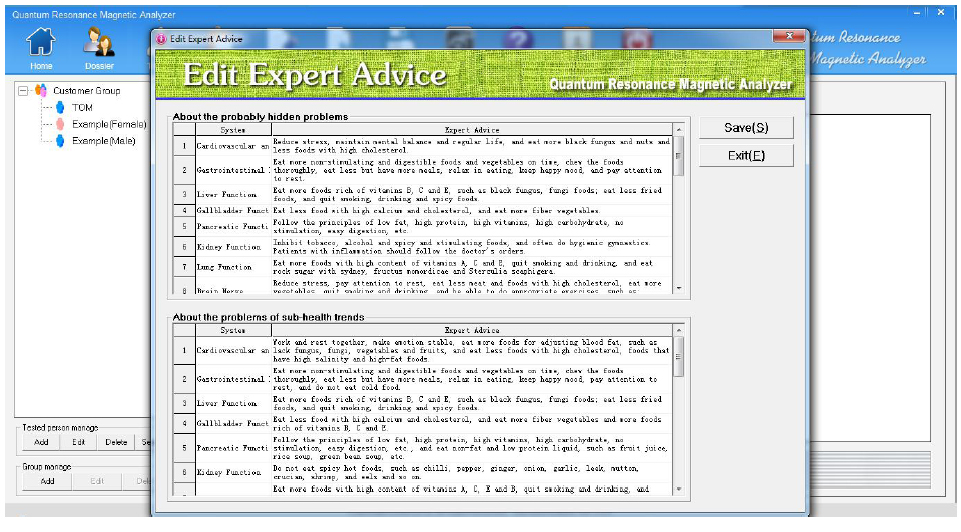Viewport: 961px width, 532px height.
Task: Edit advice 'Inhibit tobacco, alcohol and spicy'
Action: [472, 247]
